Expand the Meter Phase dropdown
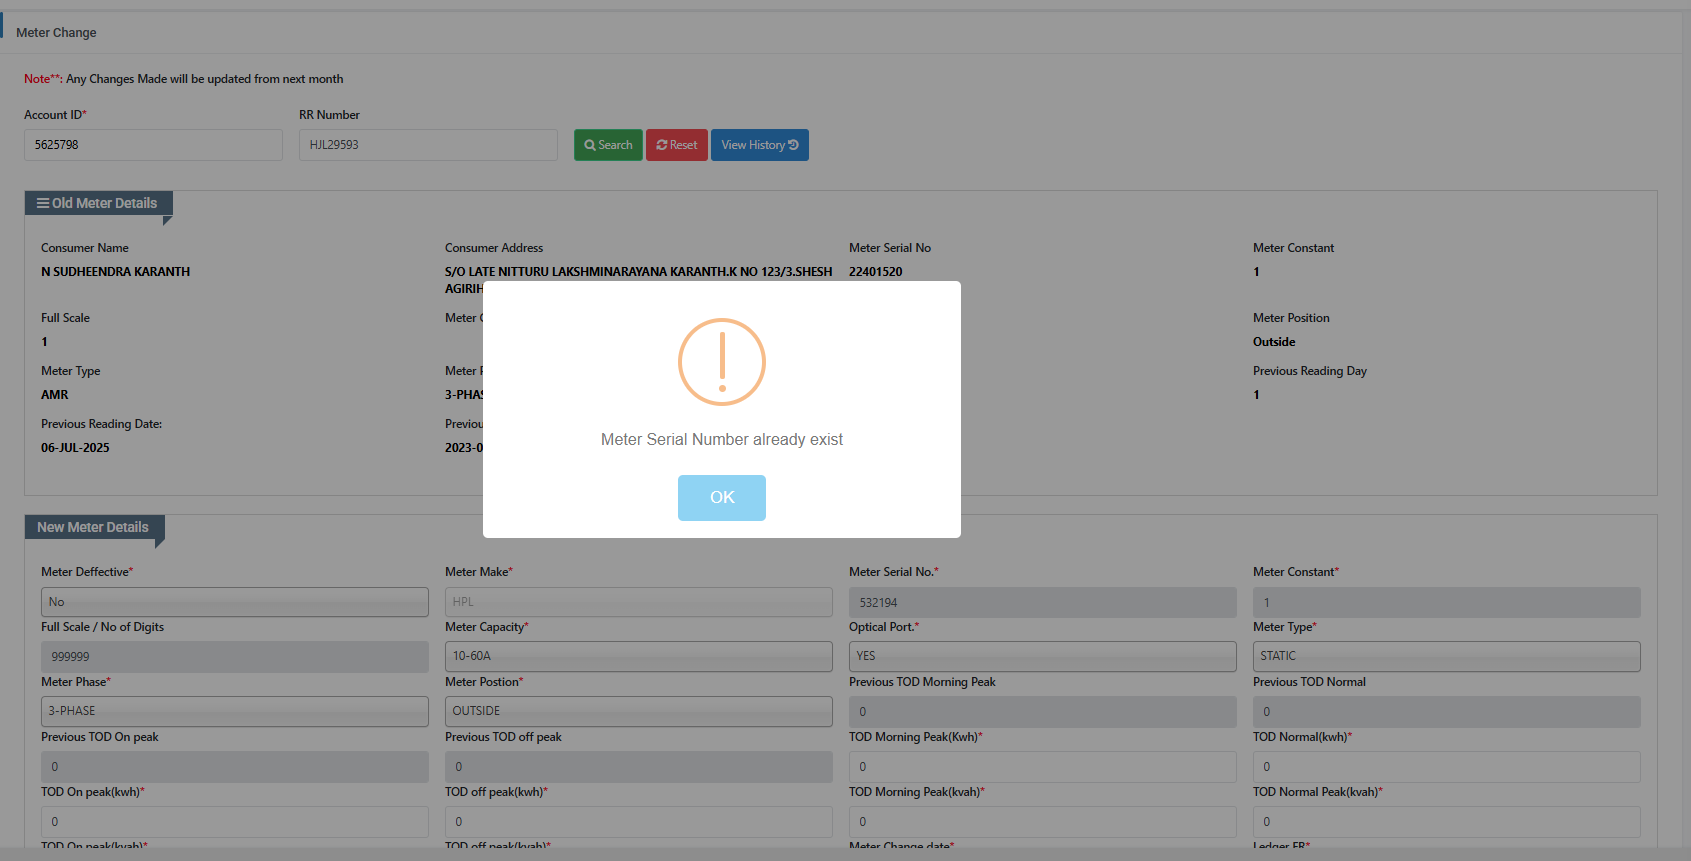 click(234, 711)
